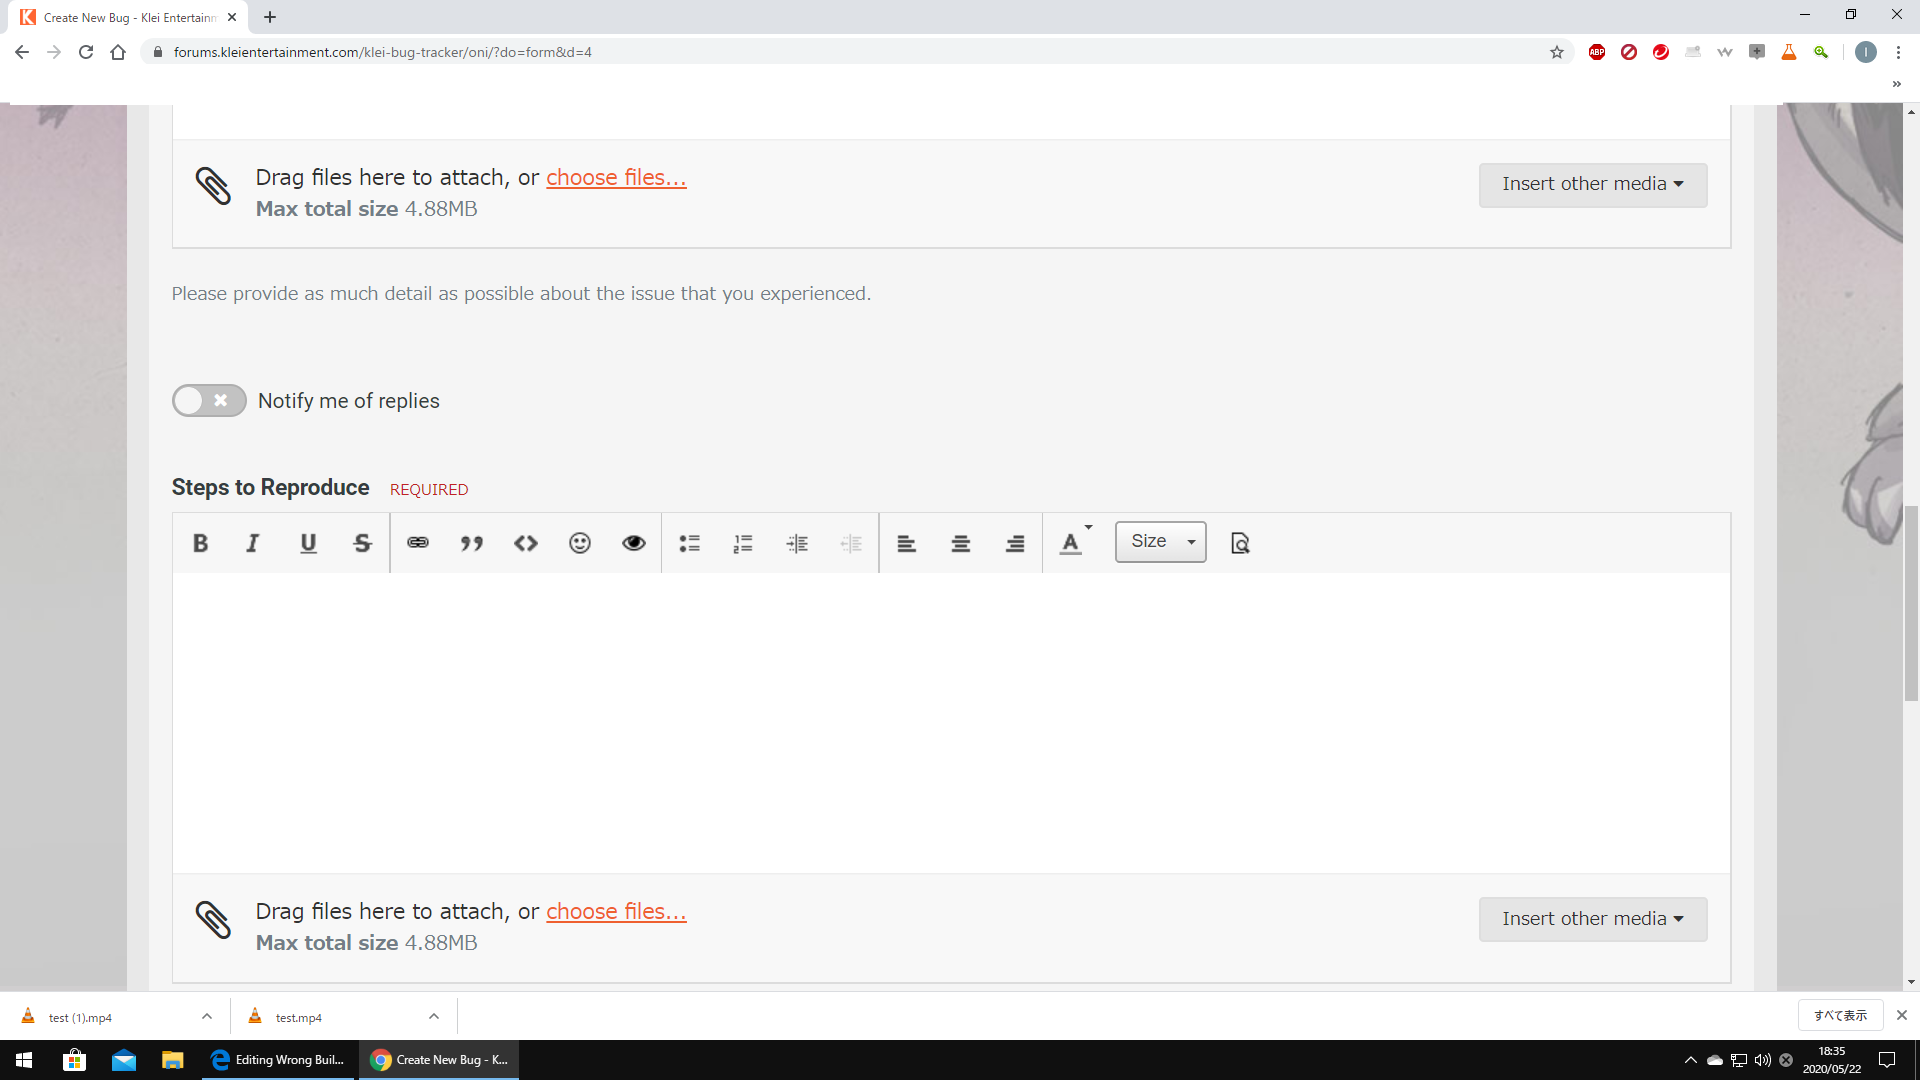Expand the test.mp4 download options chevron
Viewport: 1920px width, 1080px height.
[x=434, y=1016]
